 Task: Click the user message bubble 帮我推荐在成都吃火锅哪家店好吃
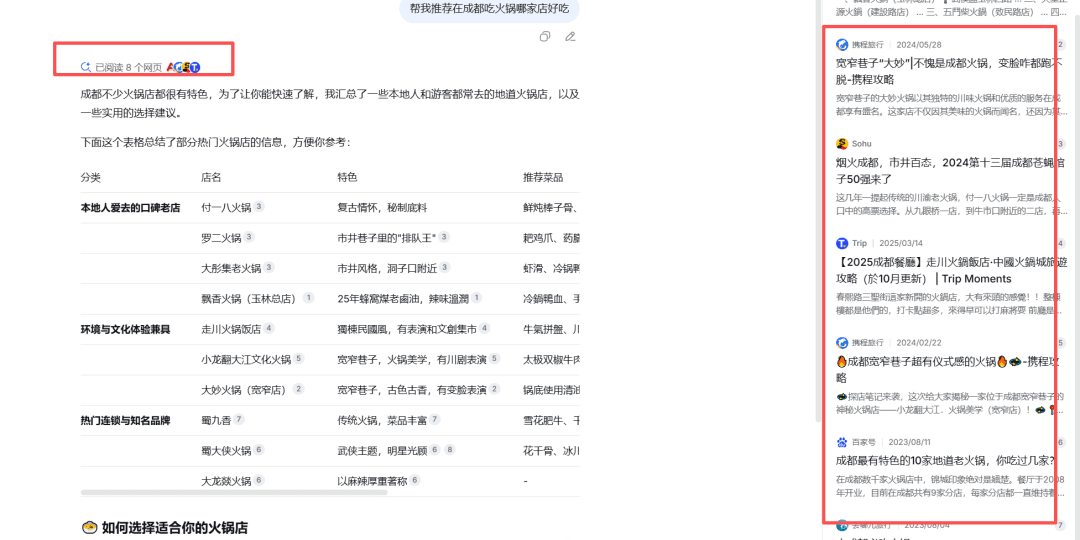point(489,9)
